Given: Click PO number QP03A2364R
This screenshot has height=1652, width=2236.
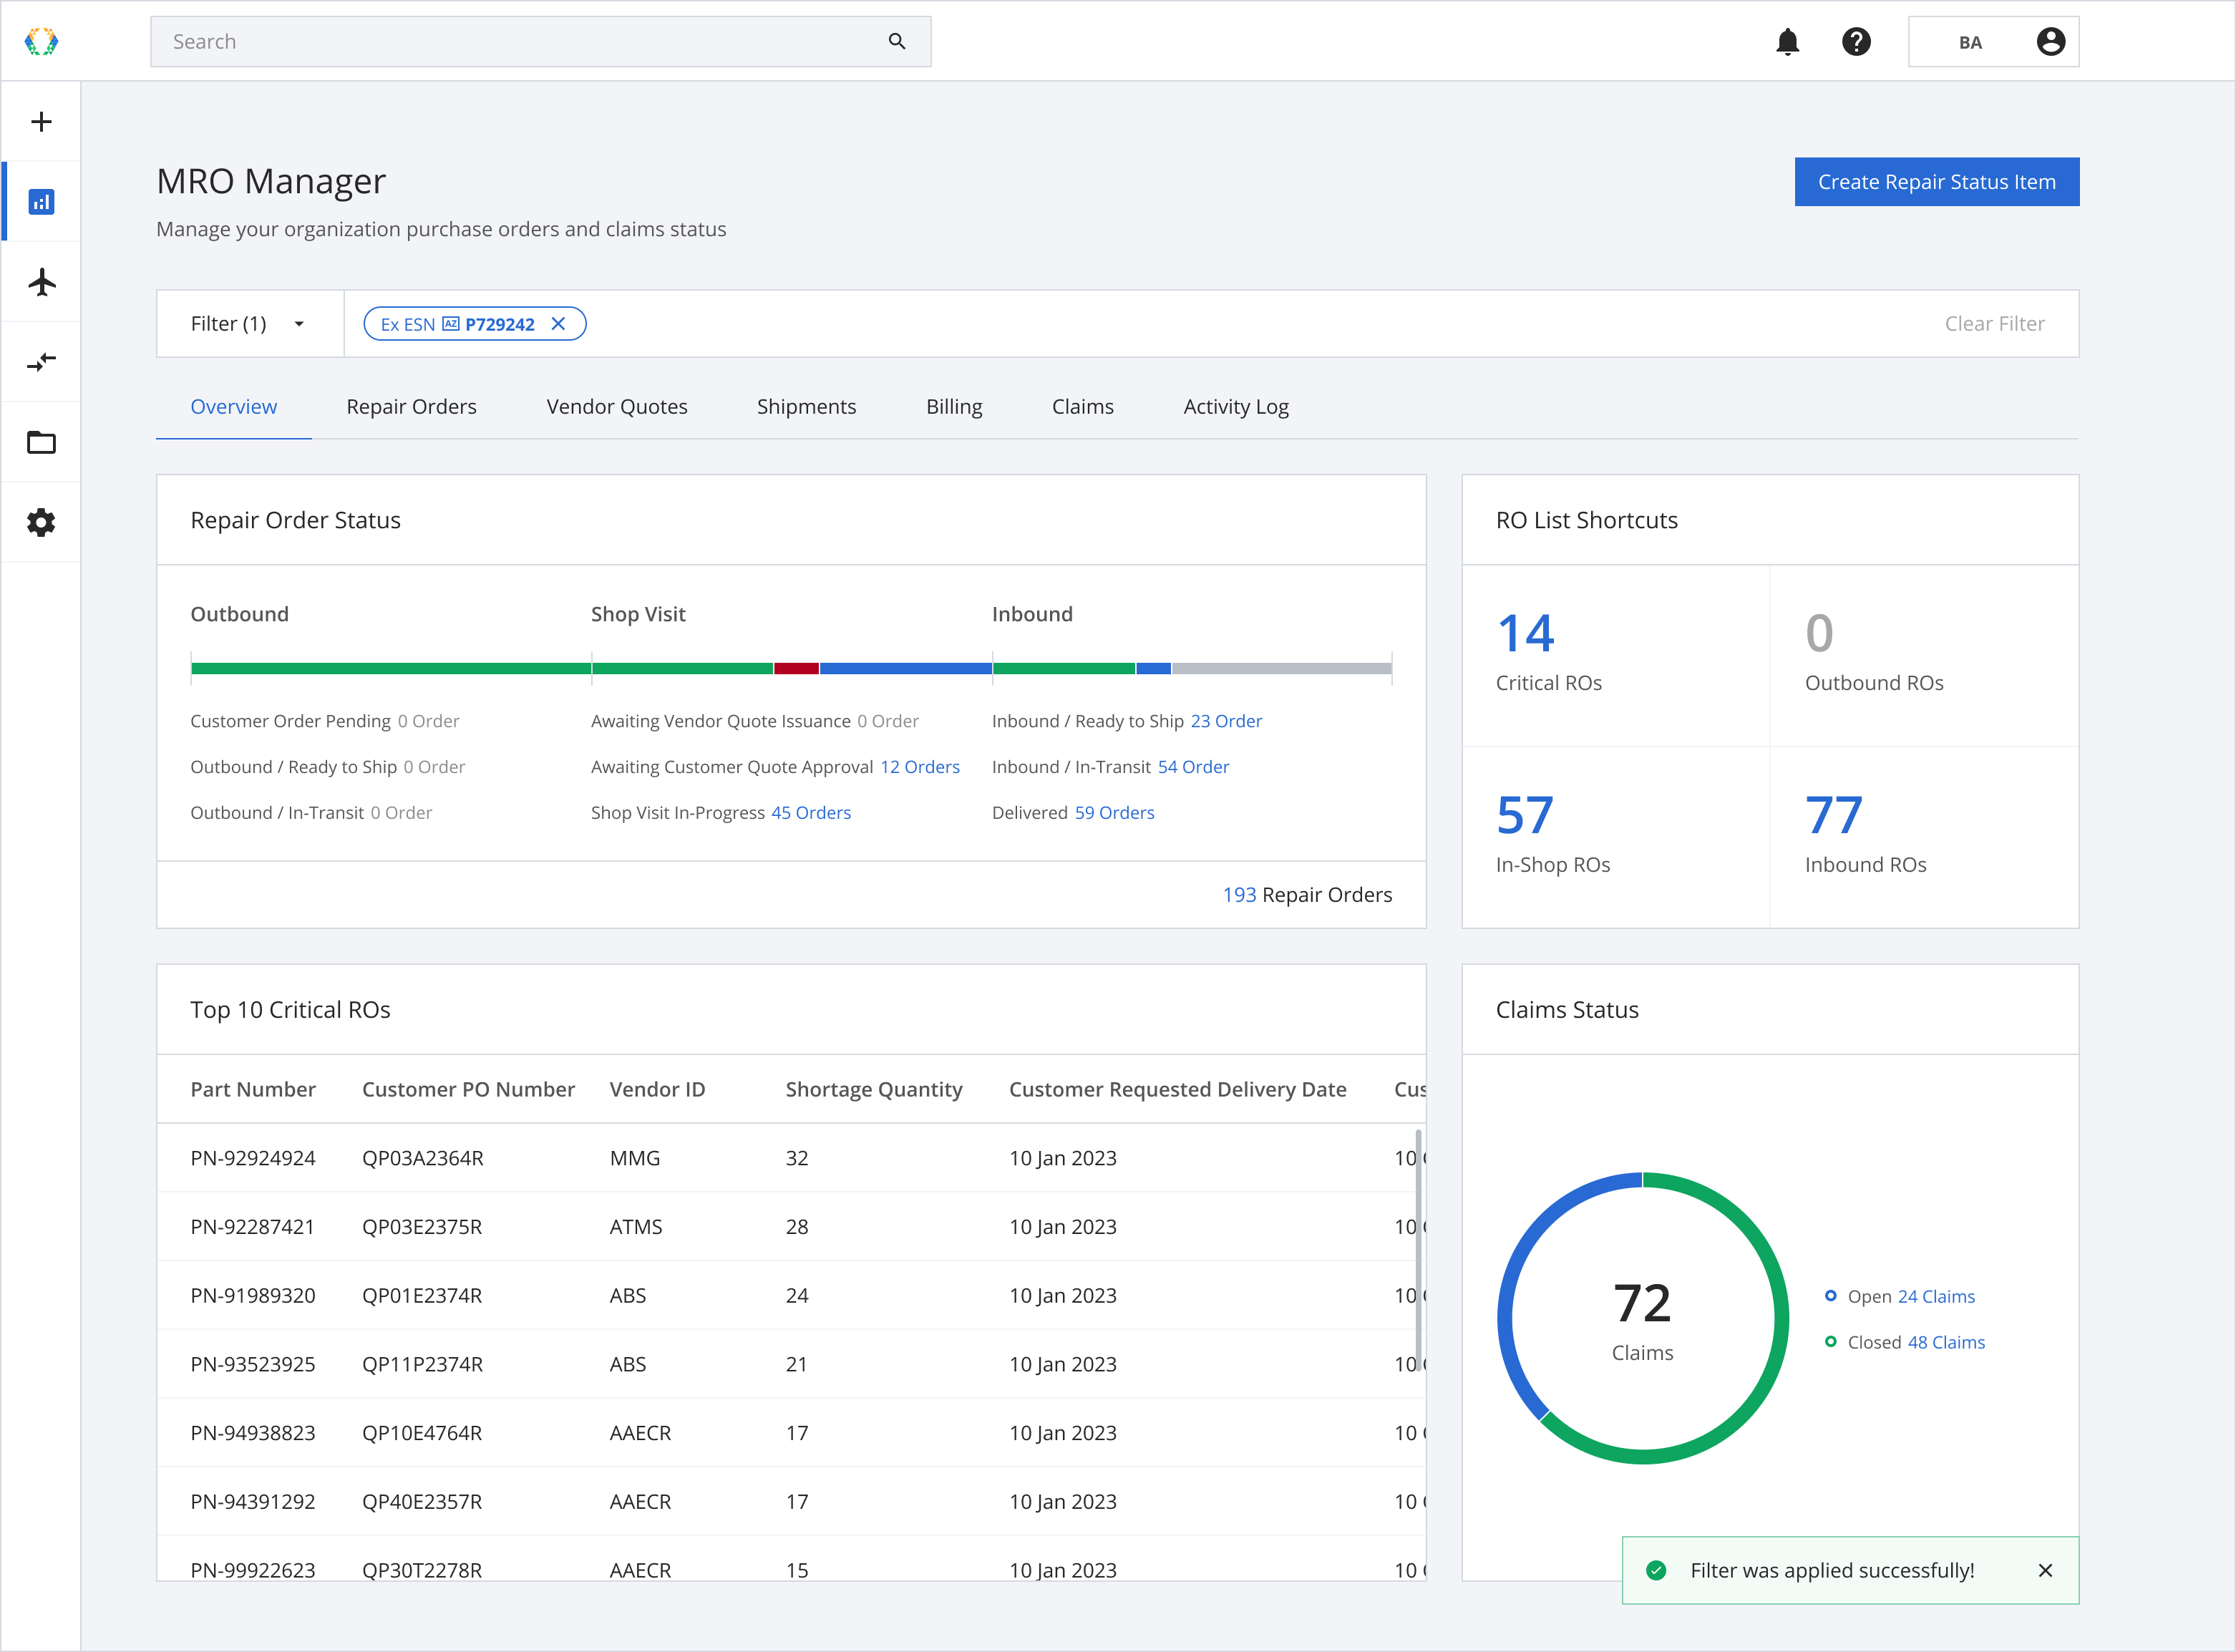Looking at the screenshot, I should [x=422, y=1158].
